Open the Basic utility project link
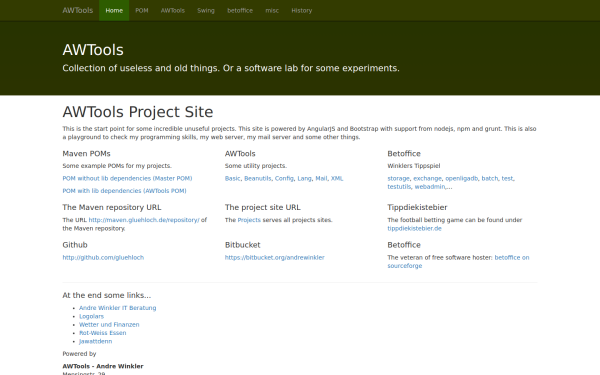The height and width of the screenshot is (375, 600). (233, 178)
